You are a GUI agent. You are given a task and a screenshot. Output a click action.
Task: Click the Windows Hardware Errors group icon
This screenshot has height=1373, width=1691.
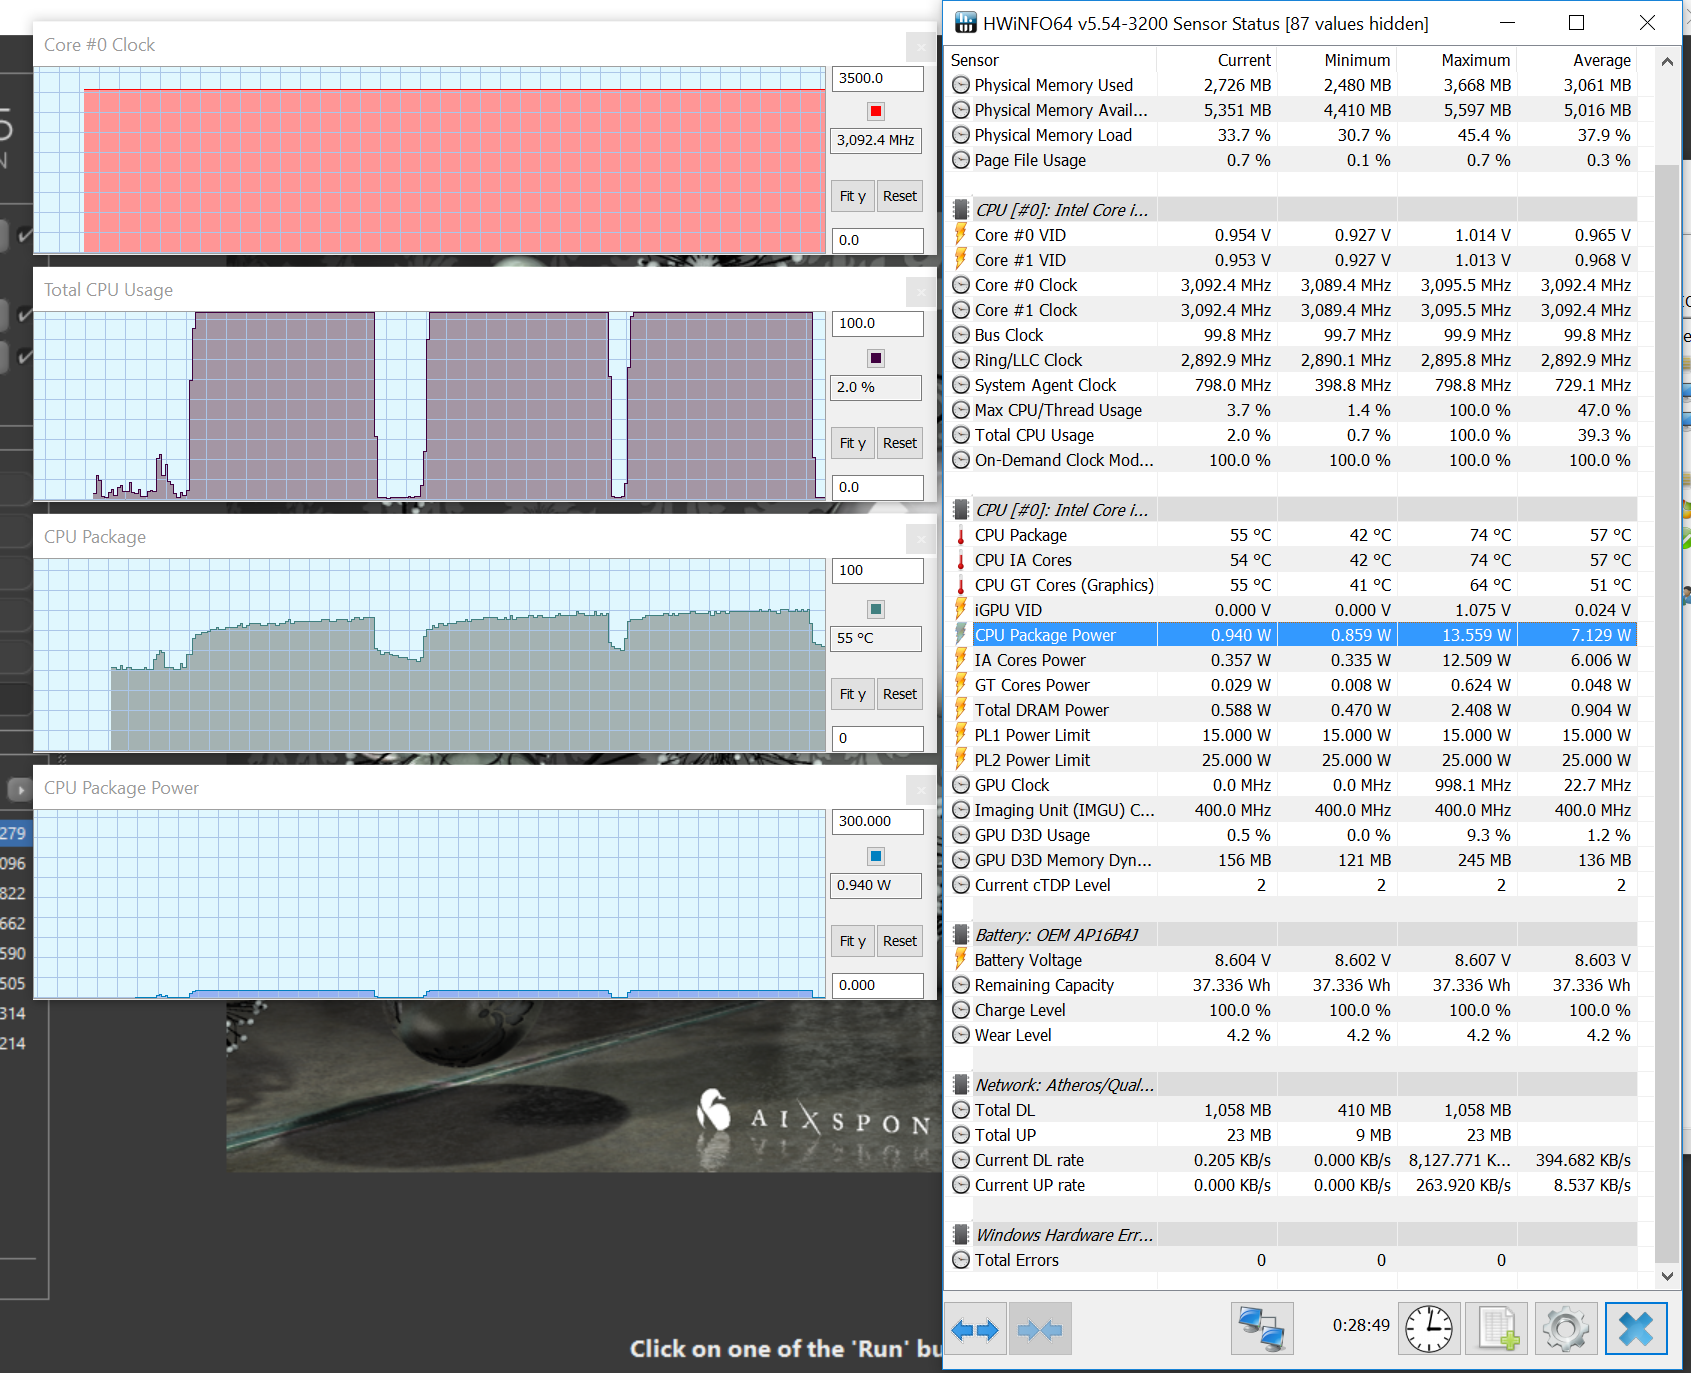pyautogui.click(x=961, y=1235)
